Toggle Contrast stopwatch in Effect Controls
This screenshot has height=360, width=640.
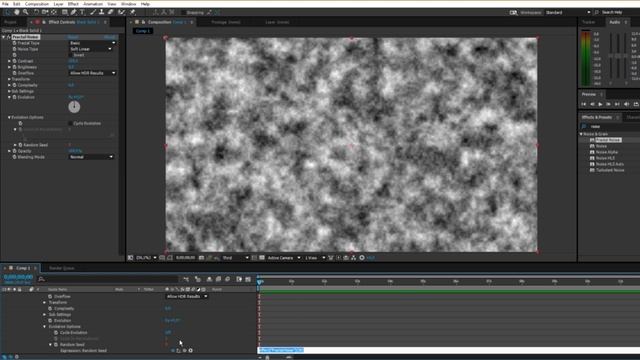click(14, 61)
